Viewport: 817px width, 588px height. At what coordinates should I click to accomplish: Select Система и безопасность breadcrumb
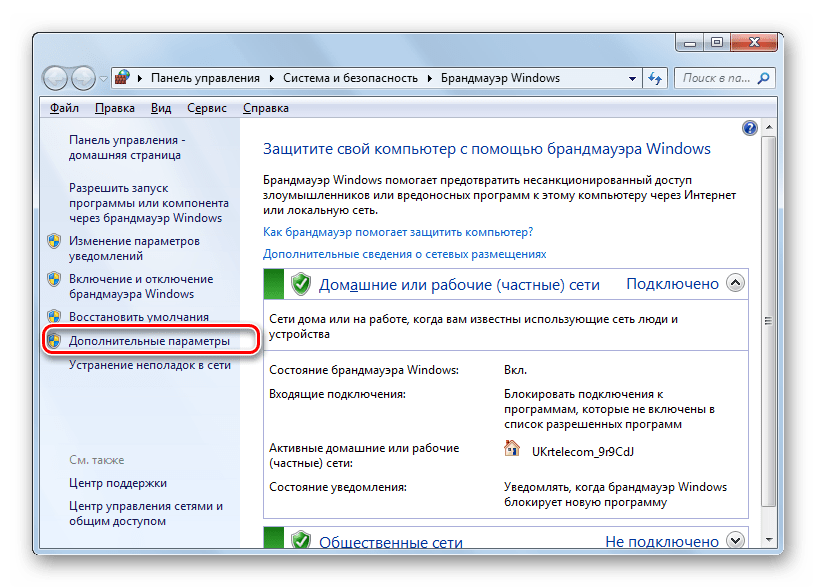(350, 78)
